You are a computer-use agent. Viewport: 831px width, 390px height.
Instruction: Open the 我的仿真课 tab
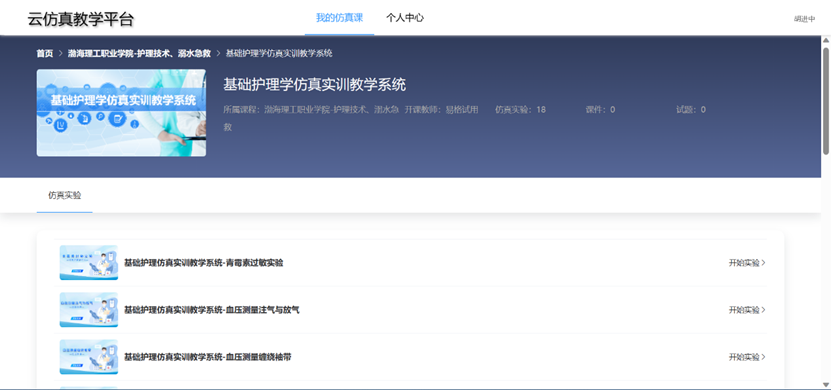tap(339, 17)
